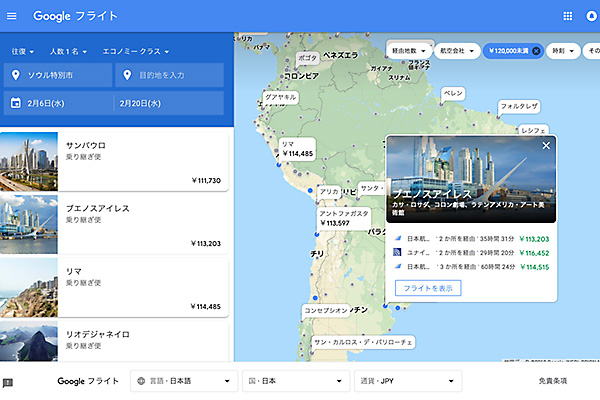Open the リオデジャネイロ destination card

[114, 341]
